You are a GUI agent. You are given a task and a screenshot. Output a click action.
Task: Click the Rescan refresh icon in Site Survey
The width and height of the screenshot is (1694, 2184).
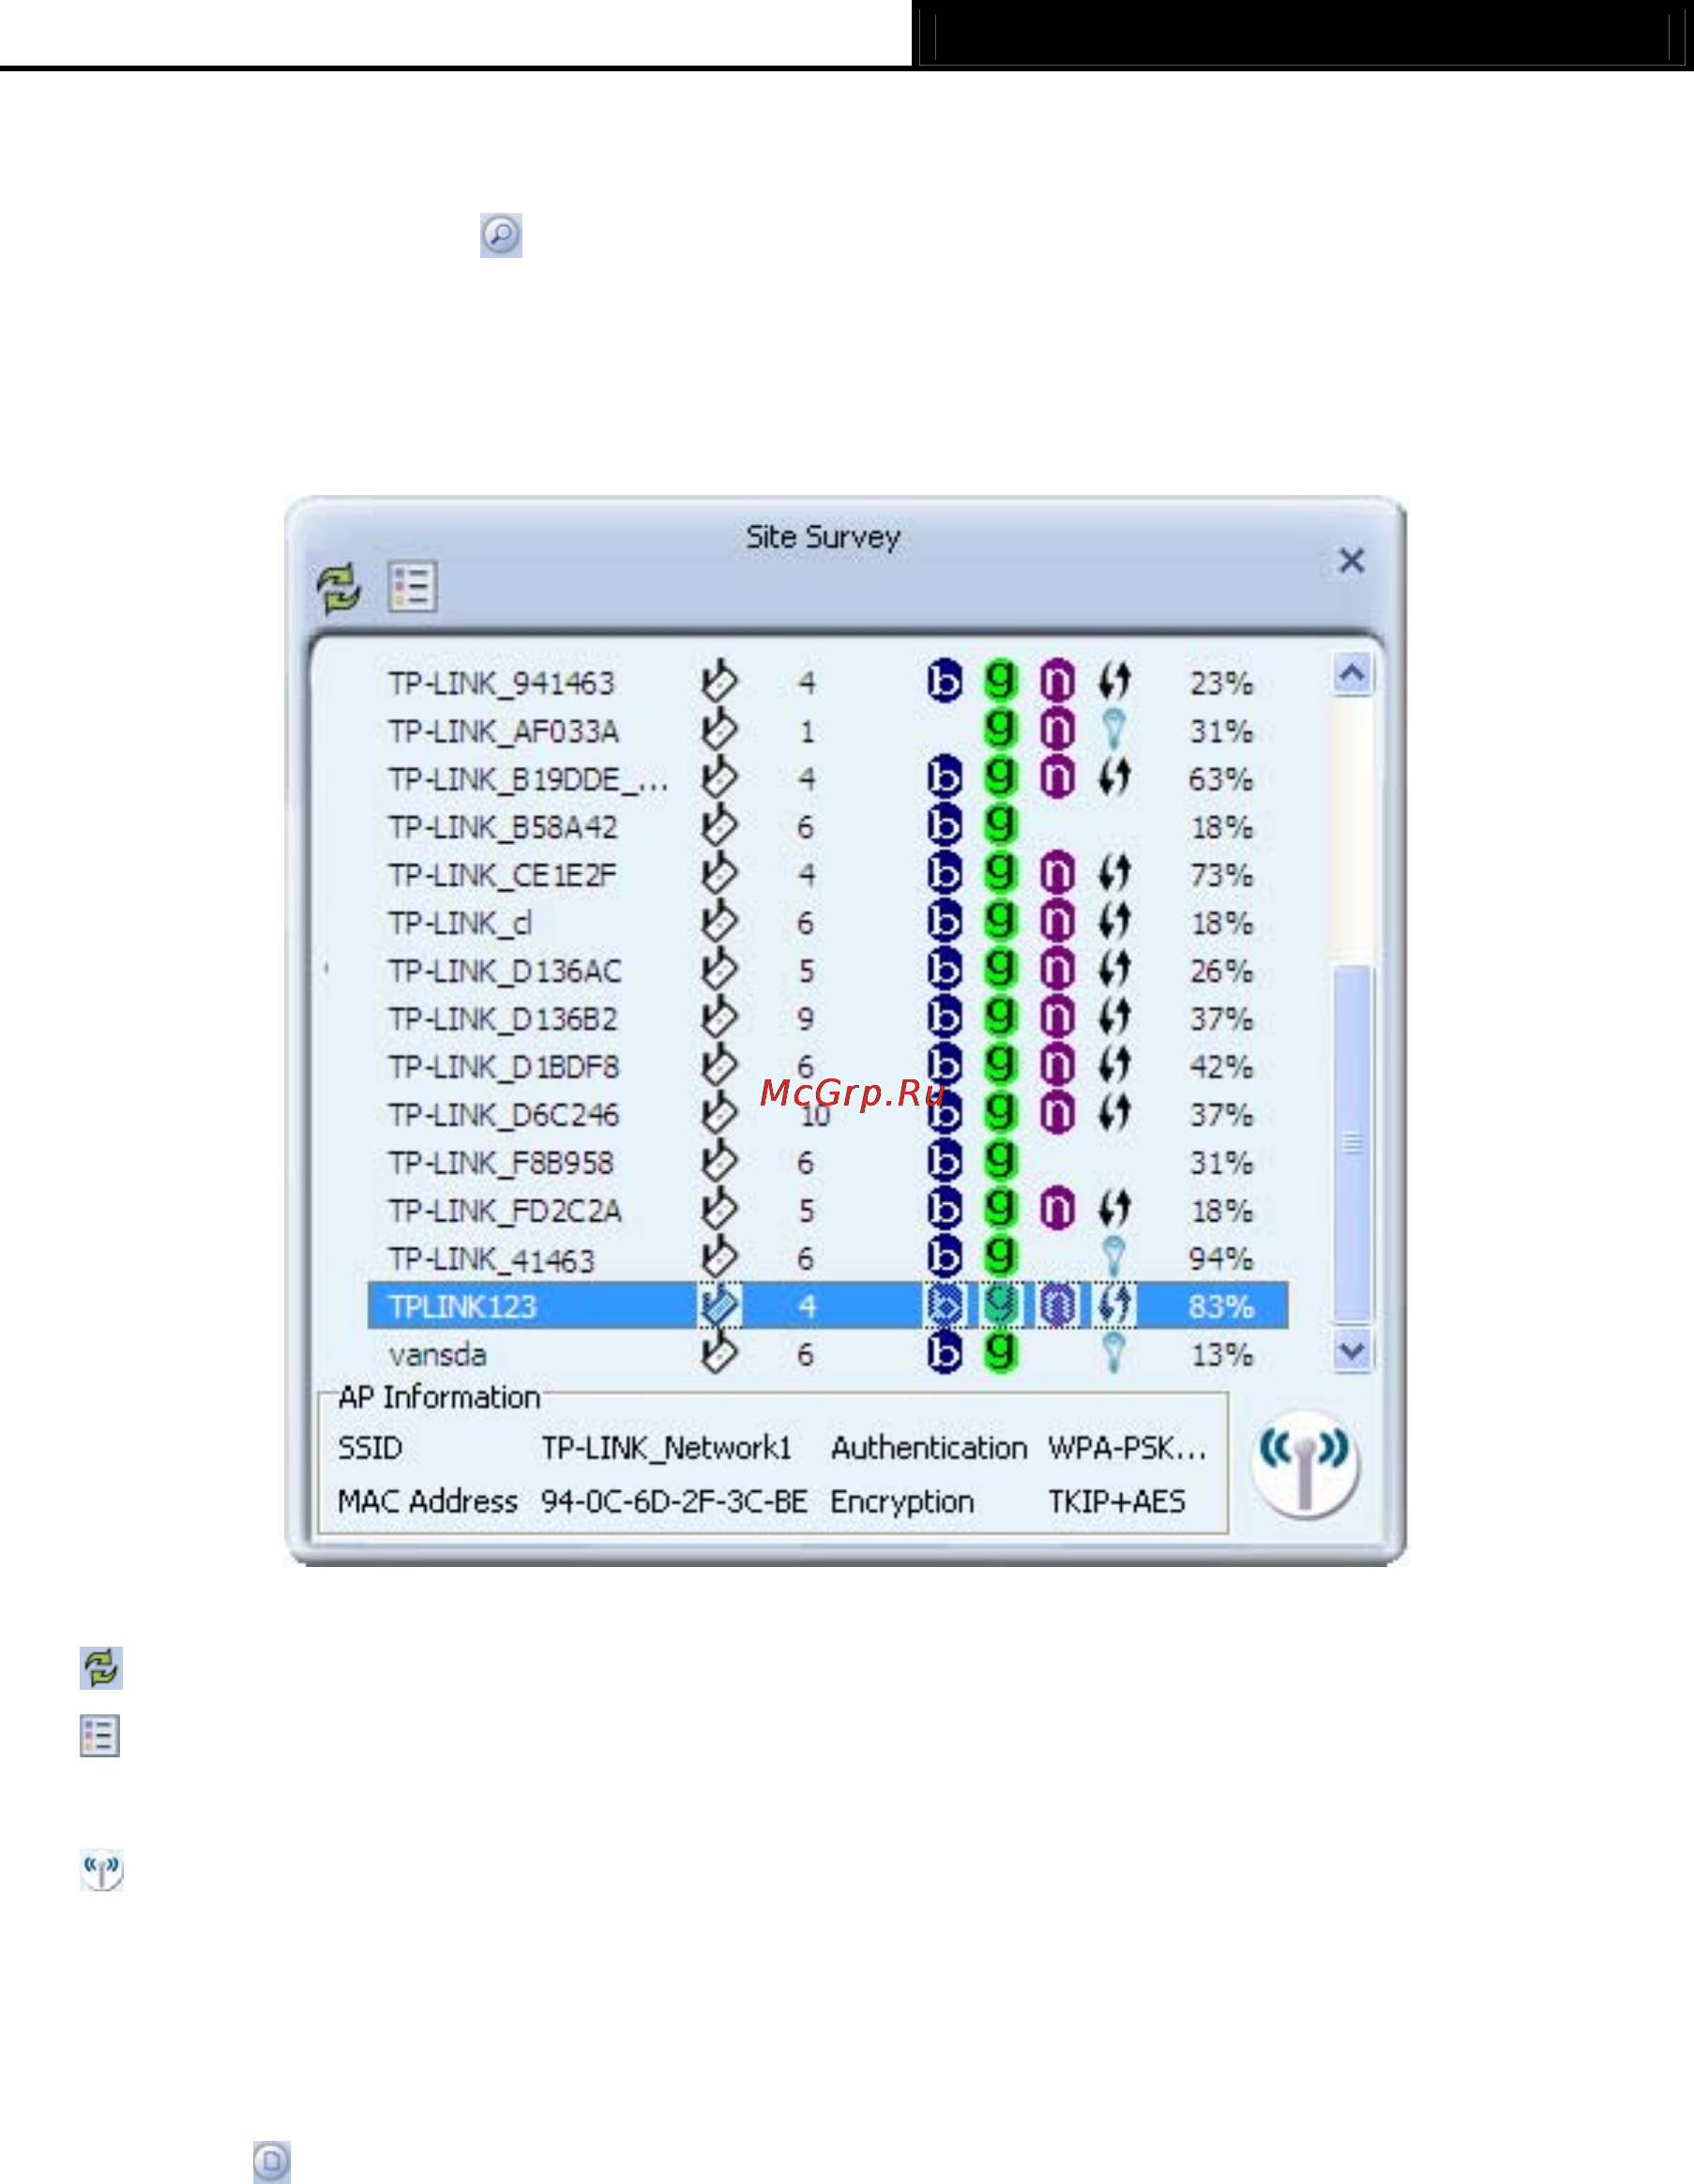coord(339,587)
